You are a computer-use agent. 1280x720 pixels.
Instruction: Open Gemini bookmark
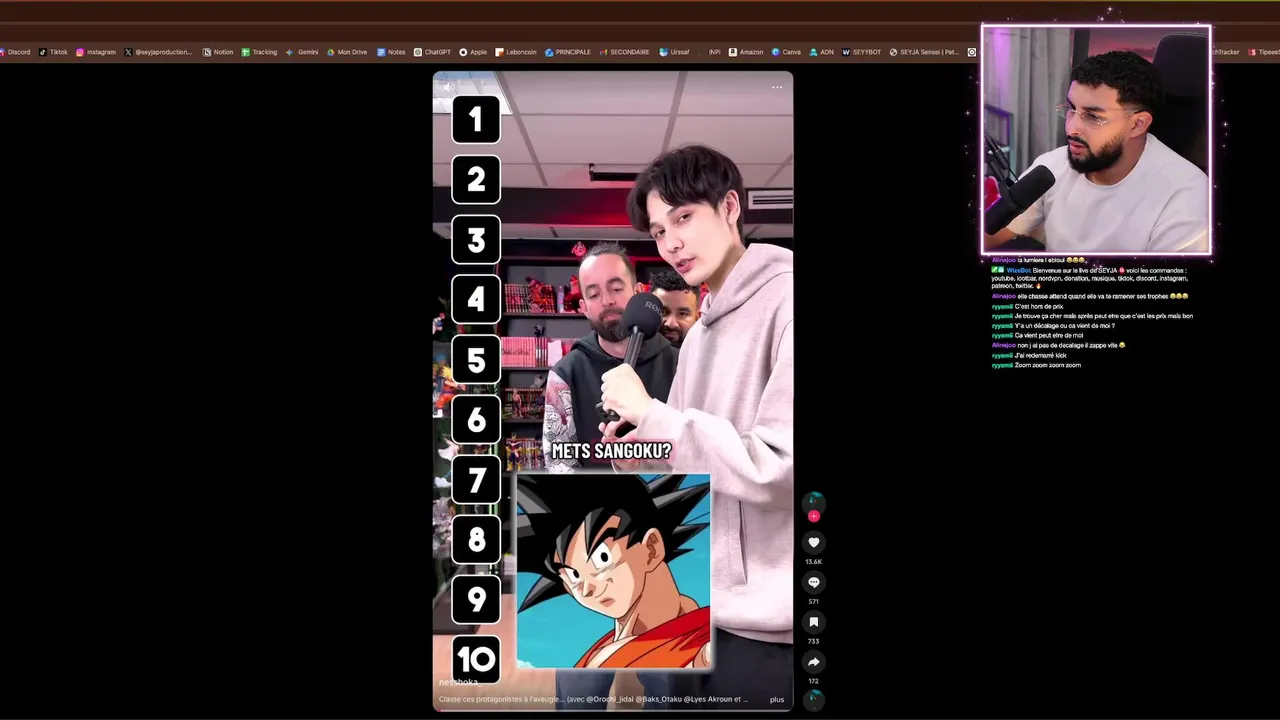pos(302,52)
